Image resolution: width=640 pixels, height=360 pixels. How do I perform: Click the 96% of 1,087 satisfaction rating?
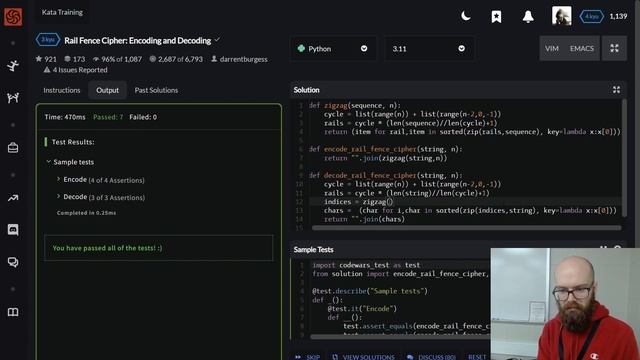[x=118, y=59]
